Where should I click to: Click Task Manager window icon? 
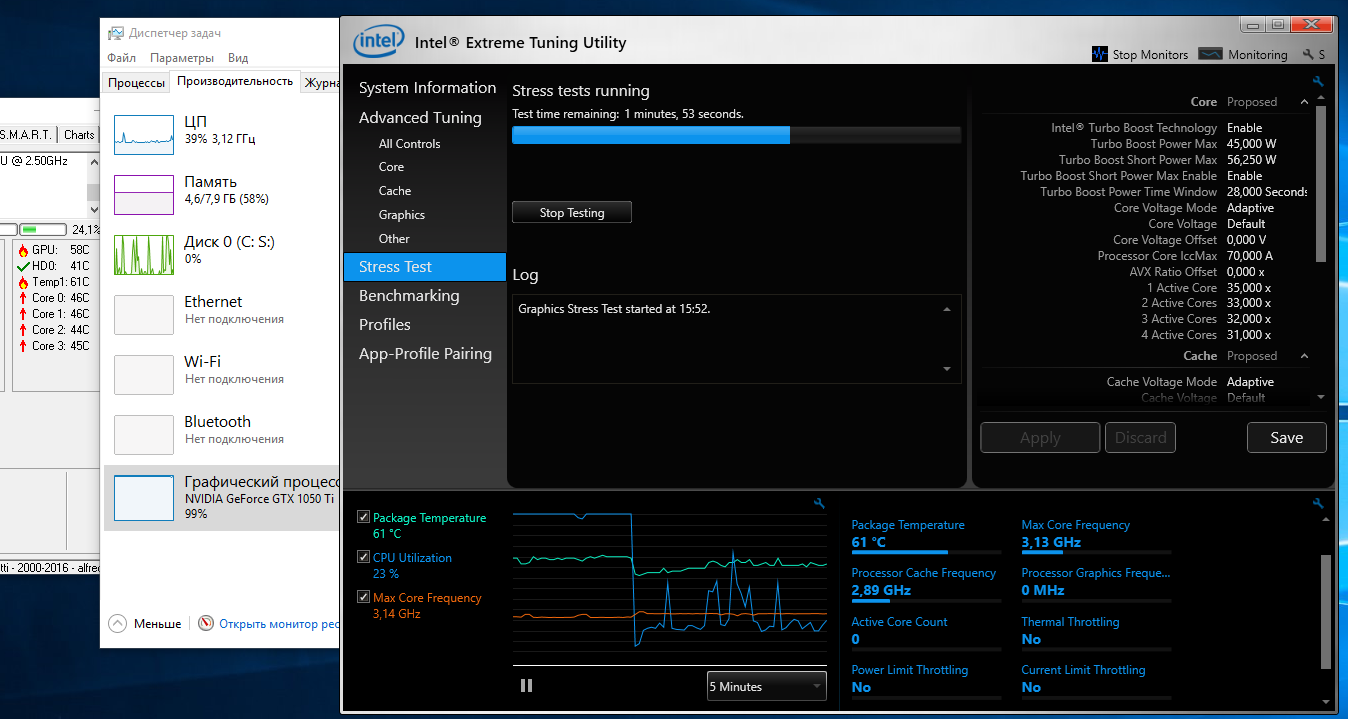[x=114, y=33]
